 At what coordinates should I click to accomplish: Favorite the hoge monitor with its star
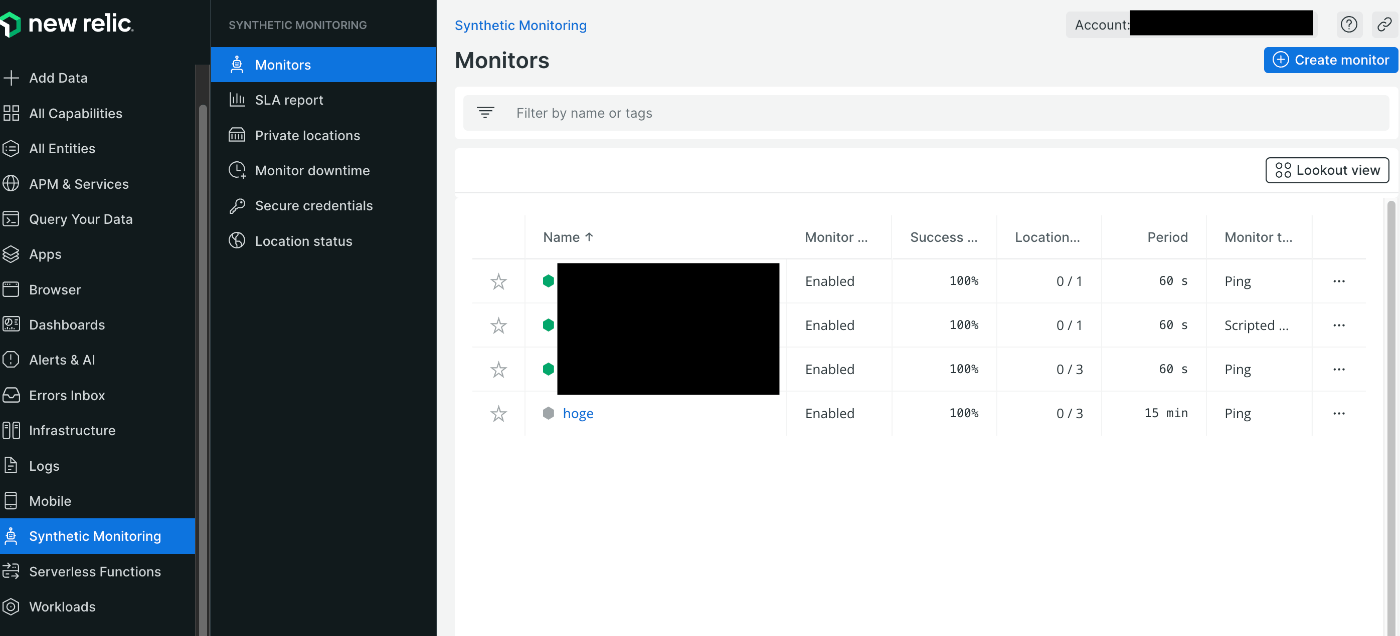coord(499,414)
